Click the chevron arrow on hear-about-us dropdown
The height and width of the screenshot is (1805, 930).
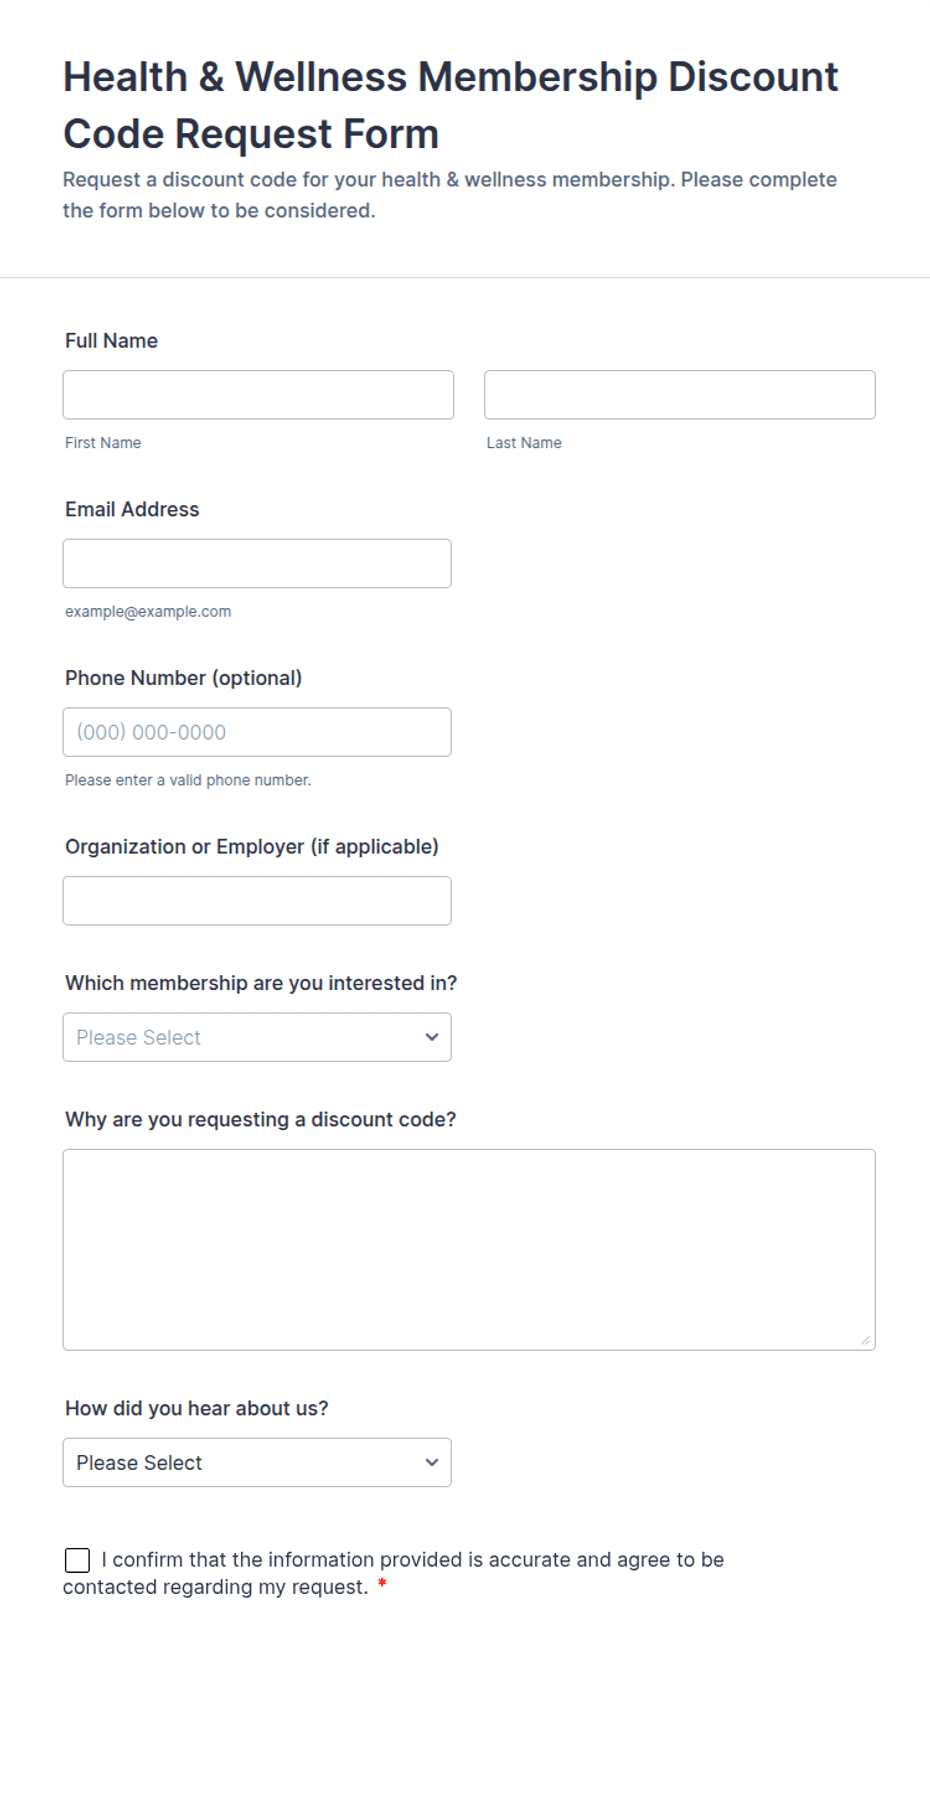tap(432, 1463)
